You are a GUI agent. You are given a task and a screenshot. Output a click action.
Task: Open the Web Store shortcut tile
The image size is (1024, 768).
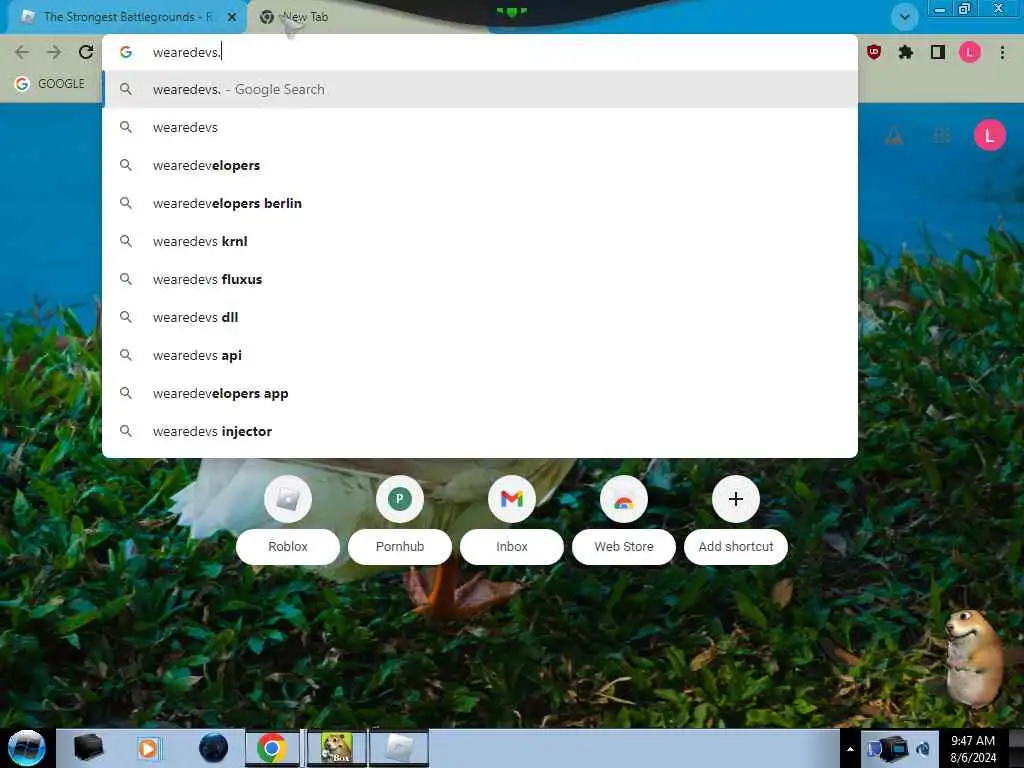624,519
